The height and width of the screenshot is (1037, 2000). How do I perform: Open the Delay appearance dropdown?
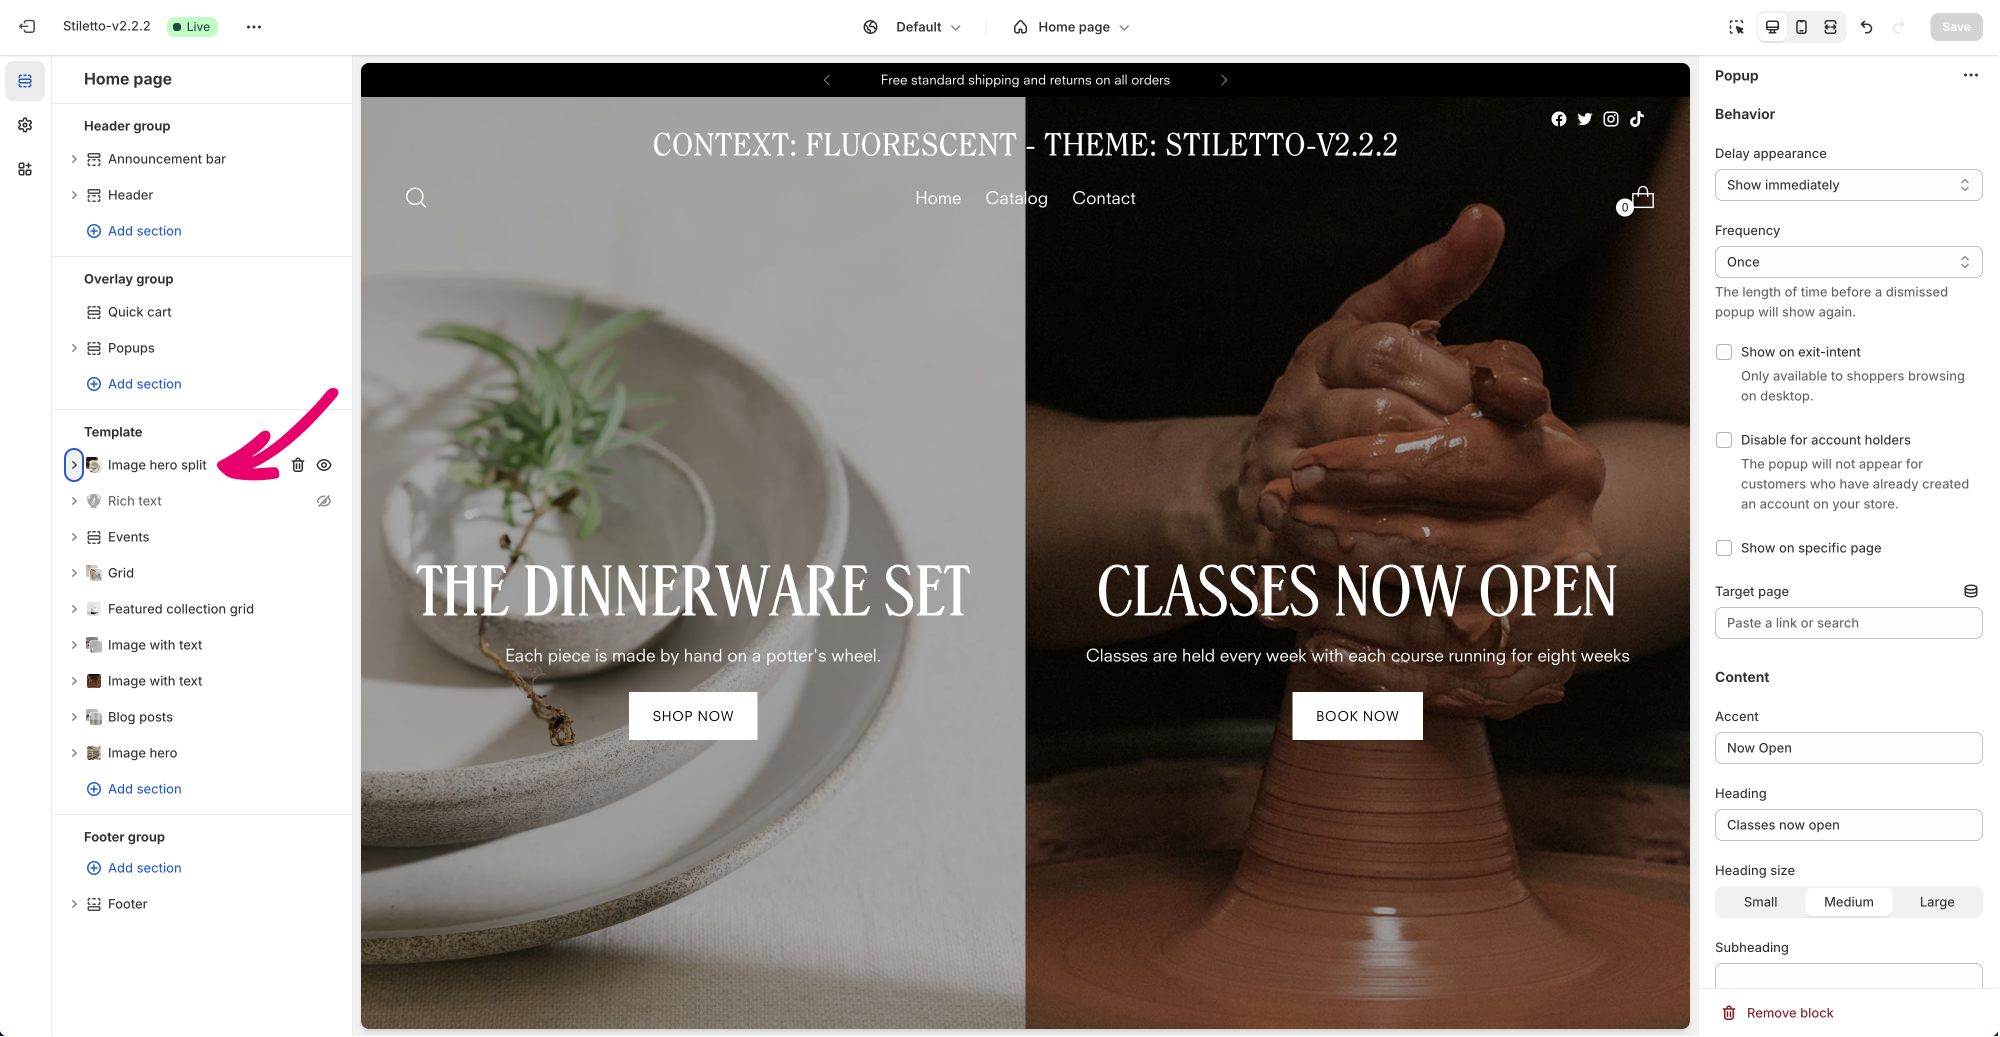(1848, 185)
